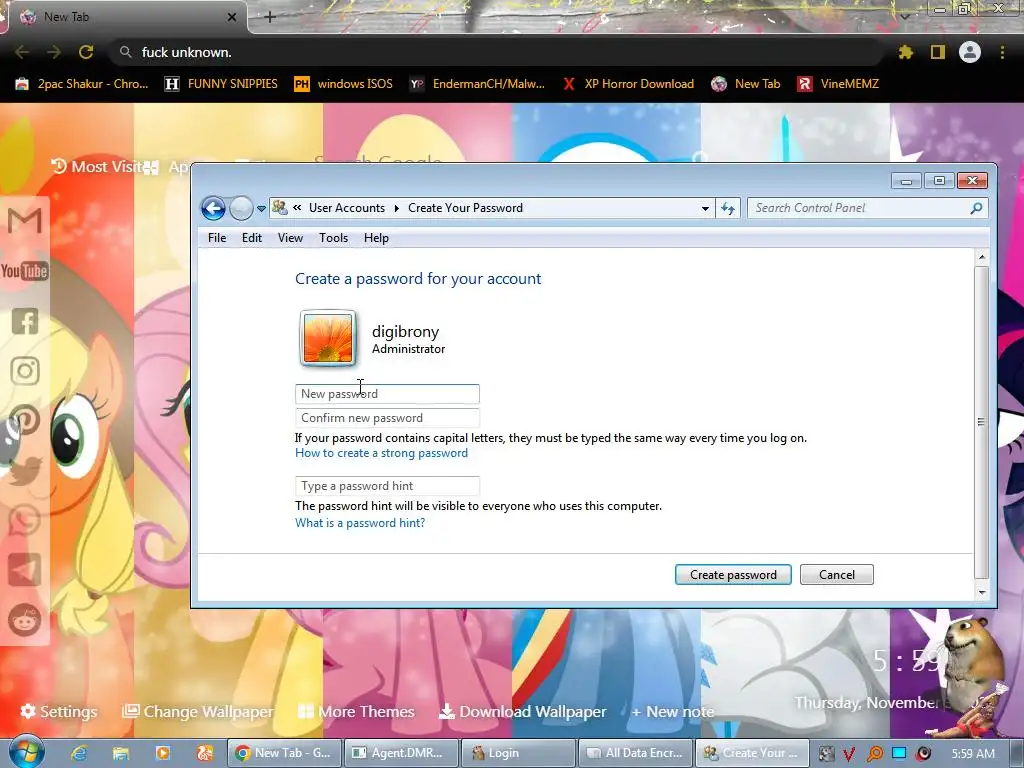Toggle the Chrome side panel icon
The height and width of the screenshot is (768, 1024).
[x=938, y=52]
